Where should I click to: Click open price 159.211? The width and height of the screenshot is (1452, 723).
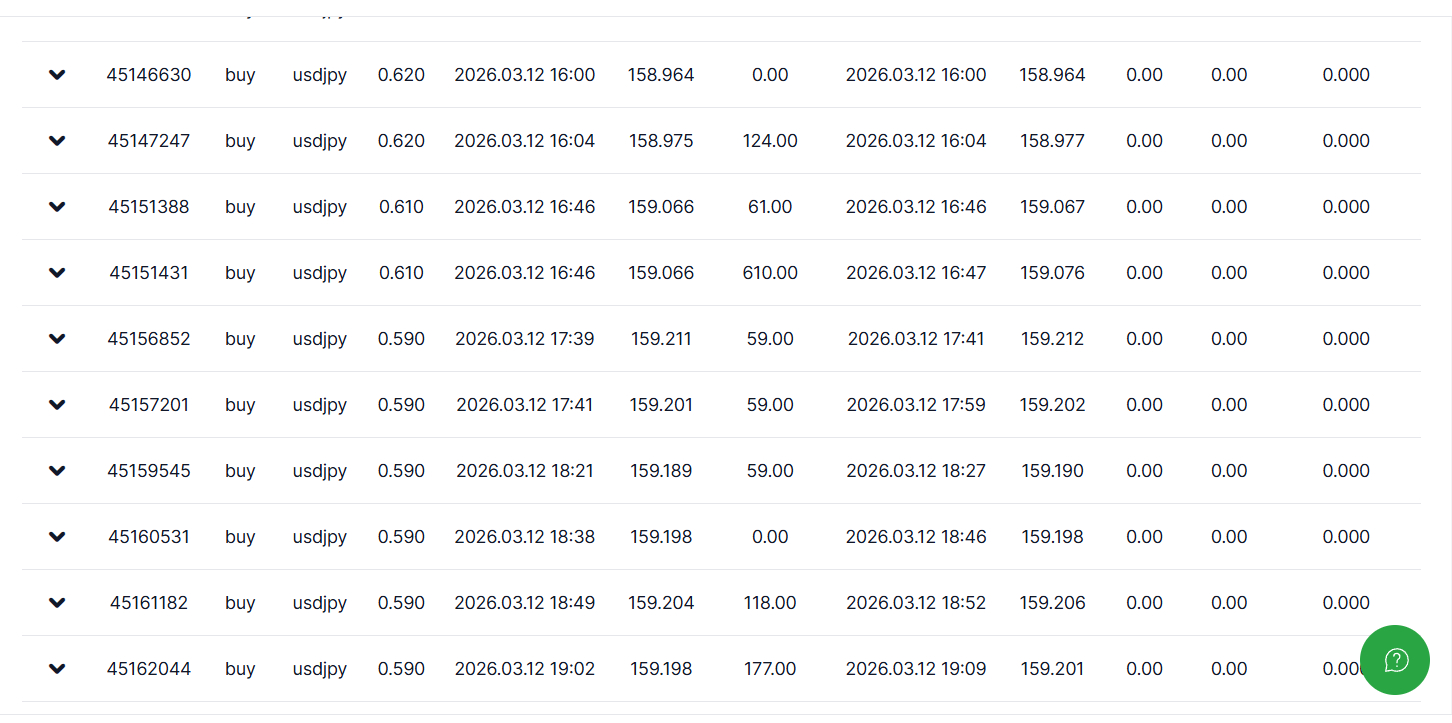(661, 339)
